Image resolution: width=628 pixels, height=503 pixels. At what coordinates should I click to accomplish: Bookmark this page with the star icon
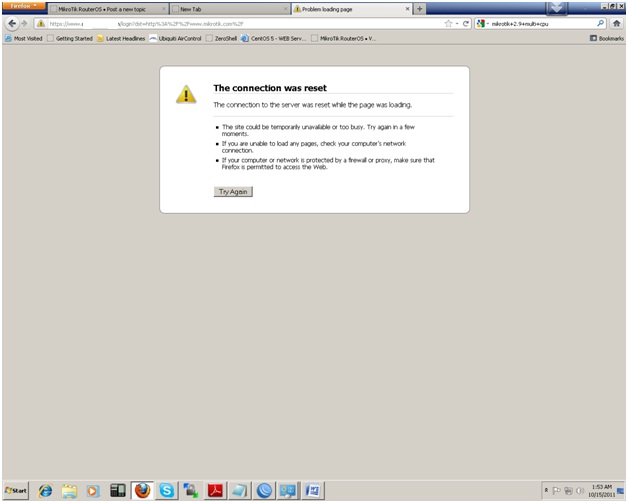pyautogui.click(x=448, y=24)
